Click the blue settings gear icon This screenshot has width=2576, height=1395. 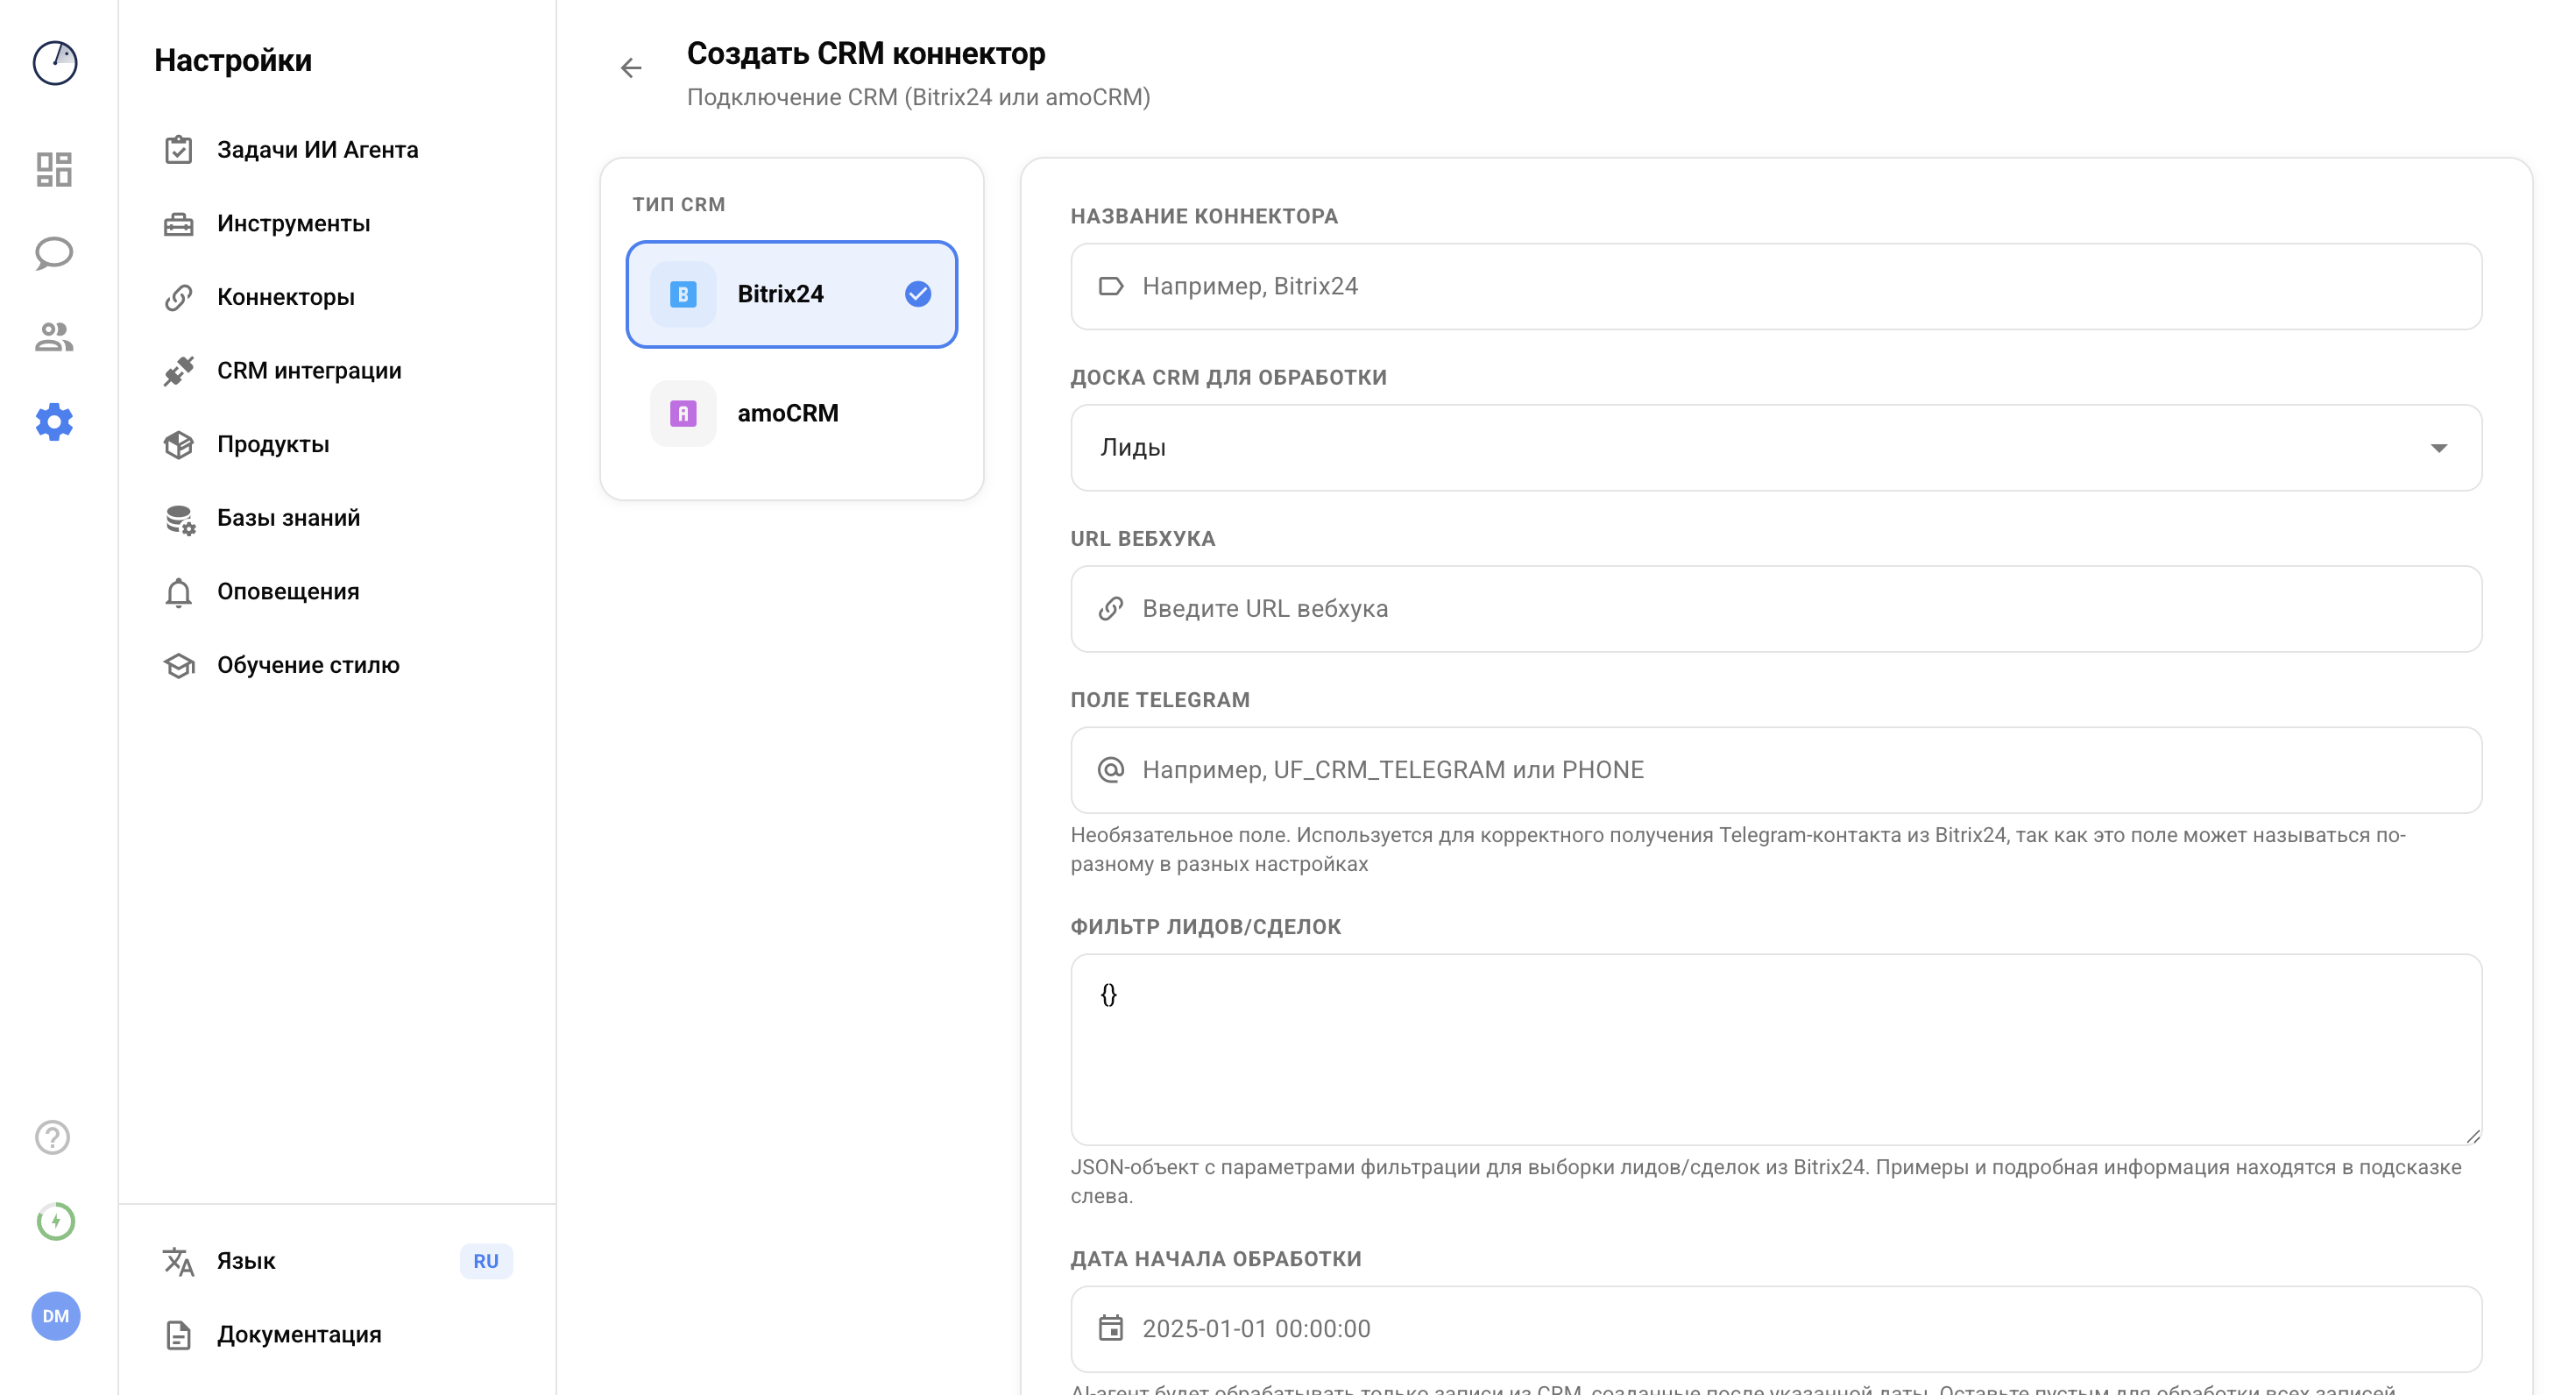pos(54,422)
